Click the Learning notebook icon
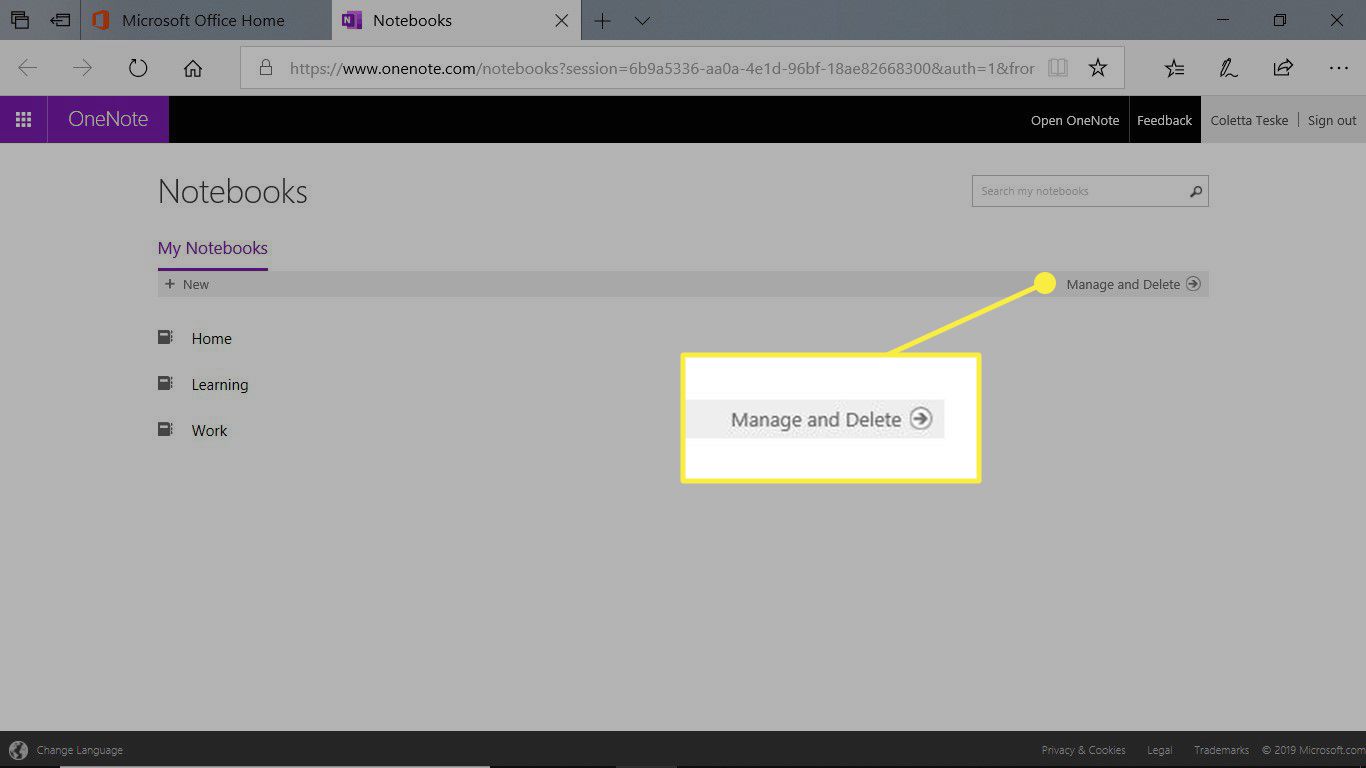1366x768 pixels. click(x=165, y=384)
